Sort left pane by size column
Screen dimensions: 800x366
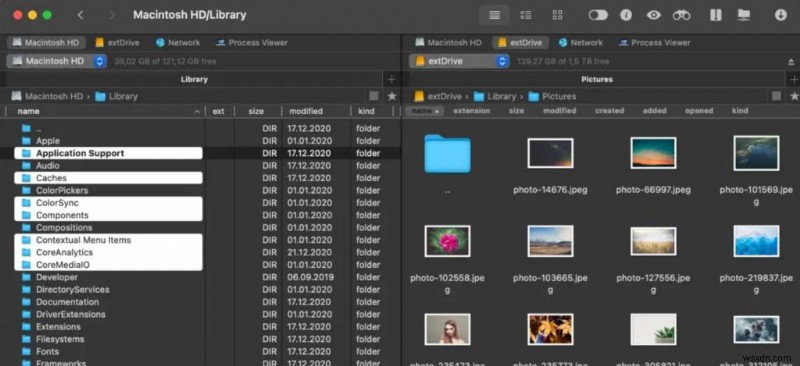tap(257, 111)
